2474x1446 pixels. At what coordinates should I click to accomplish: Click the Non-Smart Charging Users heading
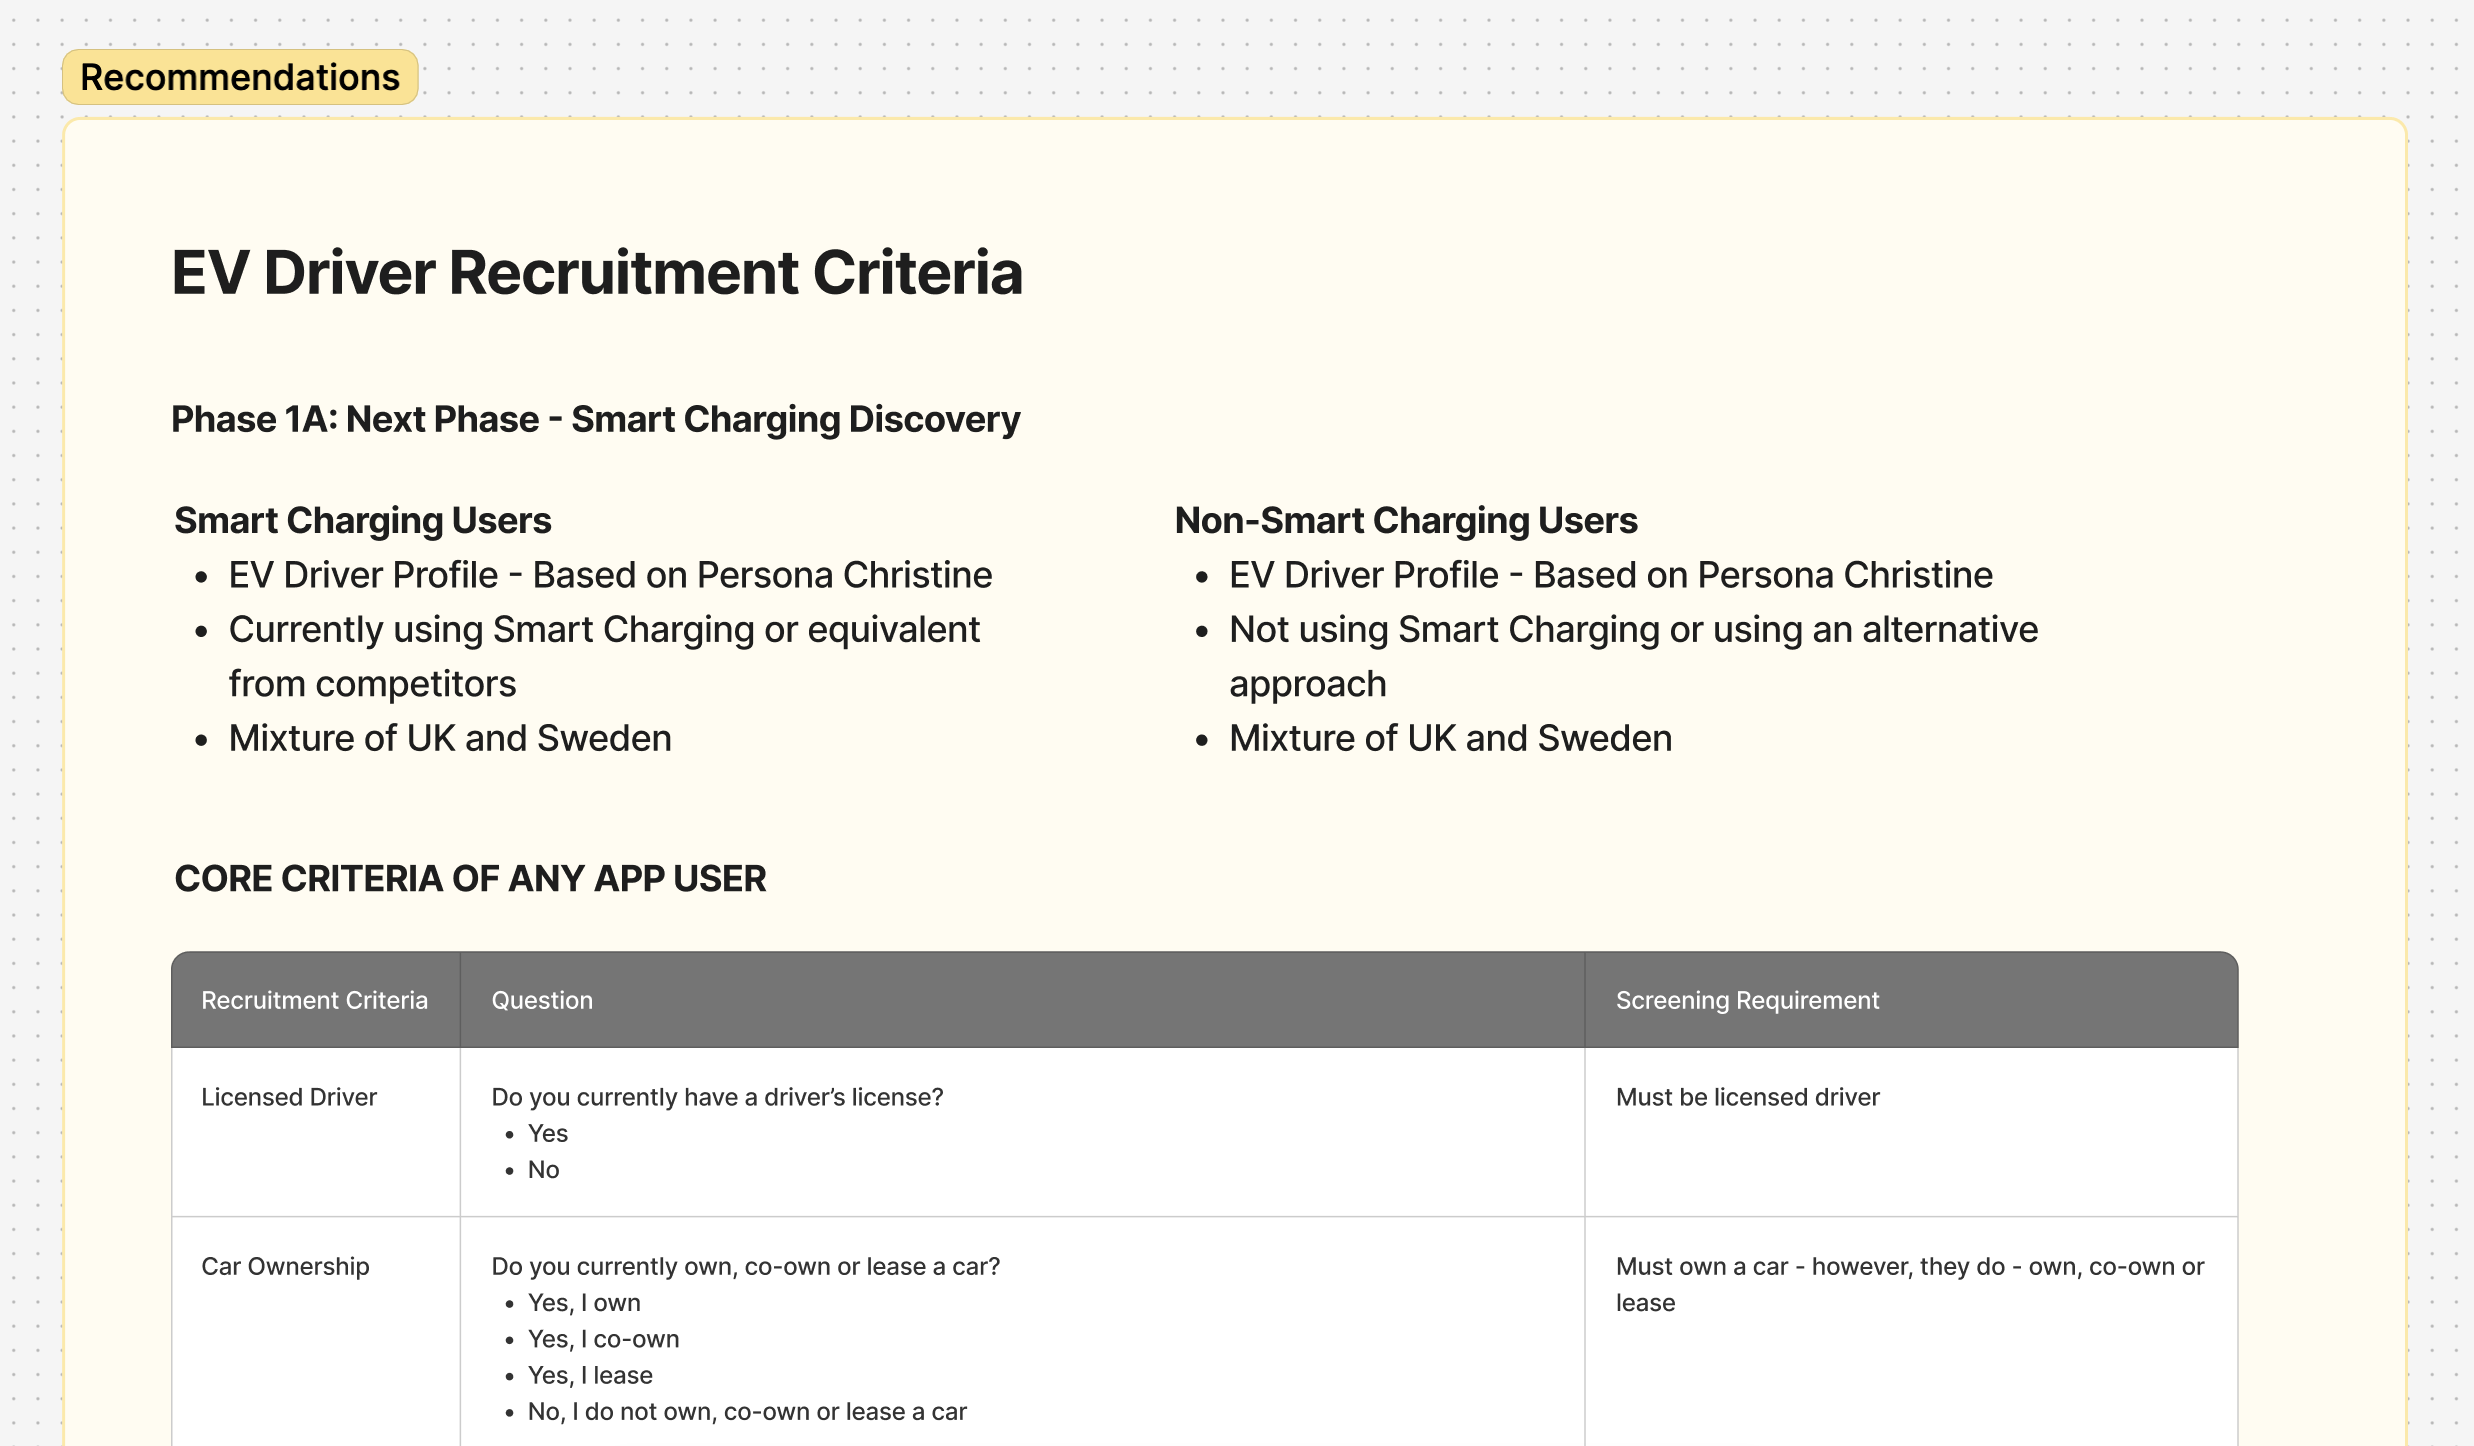[1406, 520]
